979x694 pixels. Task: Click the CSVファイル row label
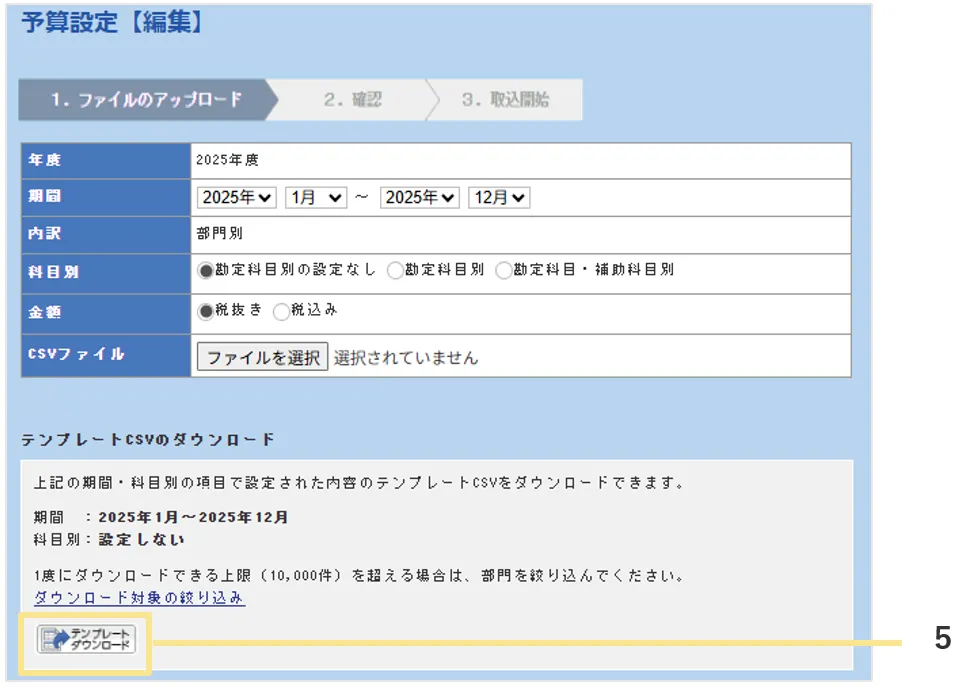pyautogui.click(x=77, y=355)
